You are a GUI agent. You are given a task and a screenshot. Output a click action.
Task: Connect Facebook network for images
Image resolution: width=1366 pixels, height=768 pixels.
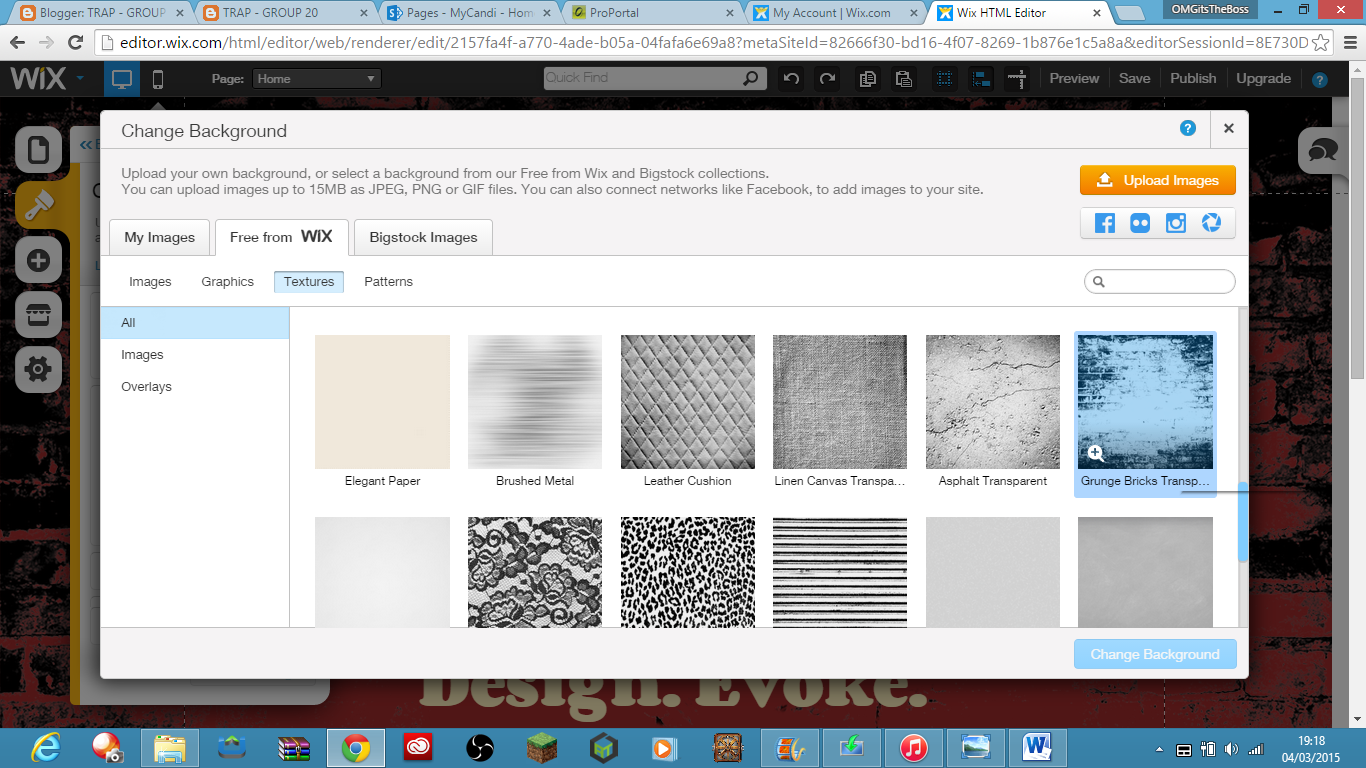click(x=1104, y=223)
